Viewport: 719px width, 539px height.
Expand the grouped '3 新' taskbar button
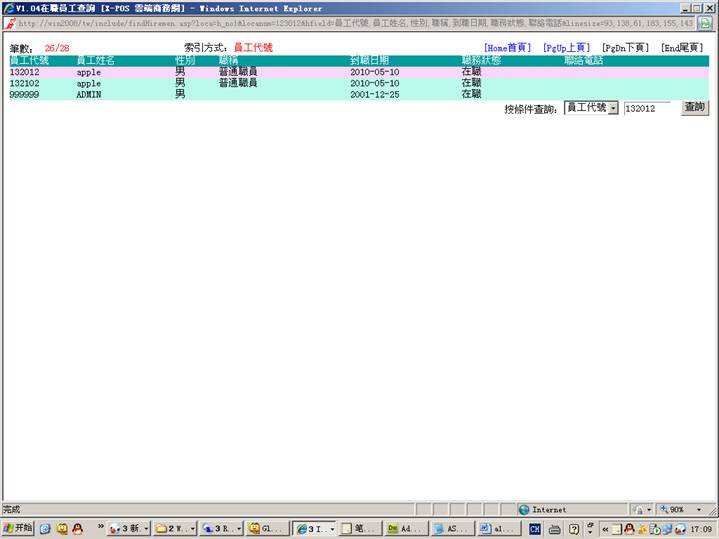(147, 528)
